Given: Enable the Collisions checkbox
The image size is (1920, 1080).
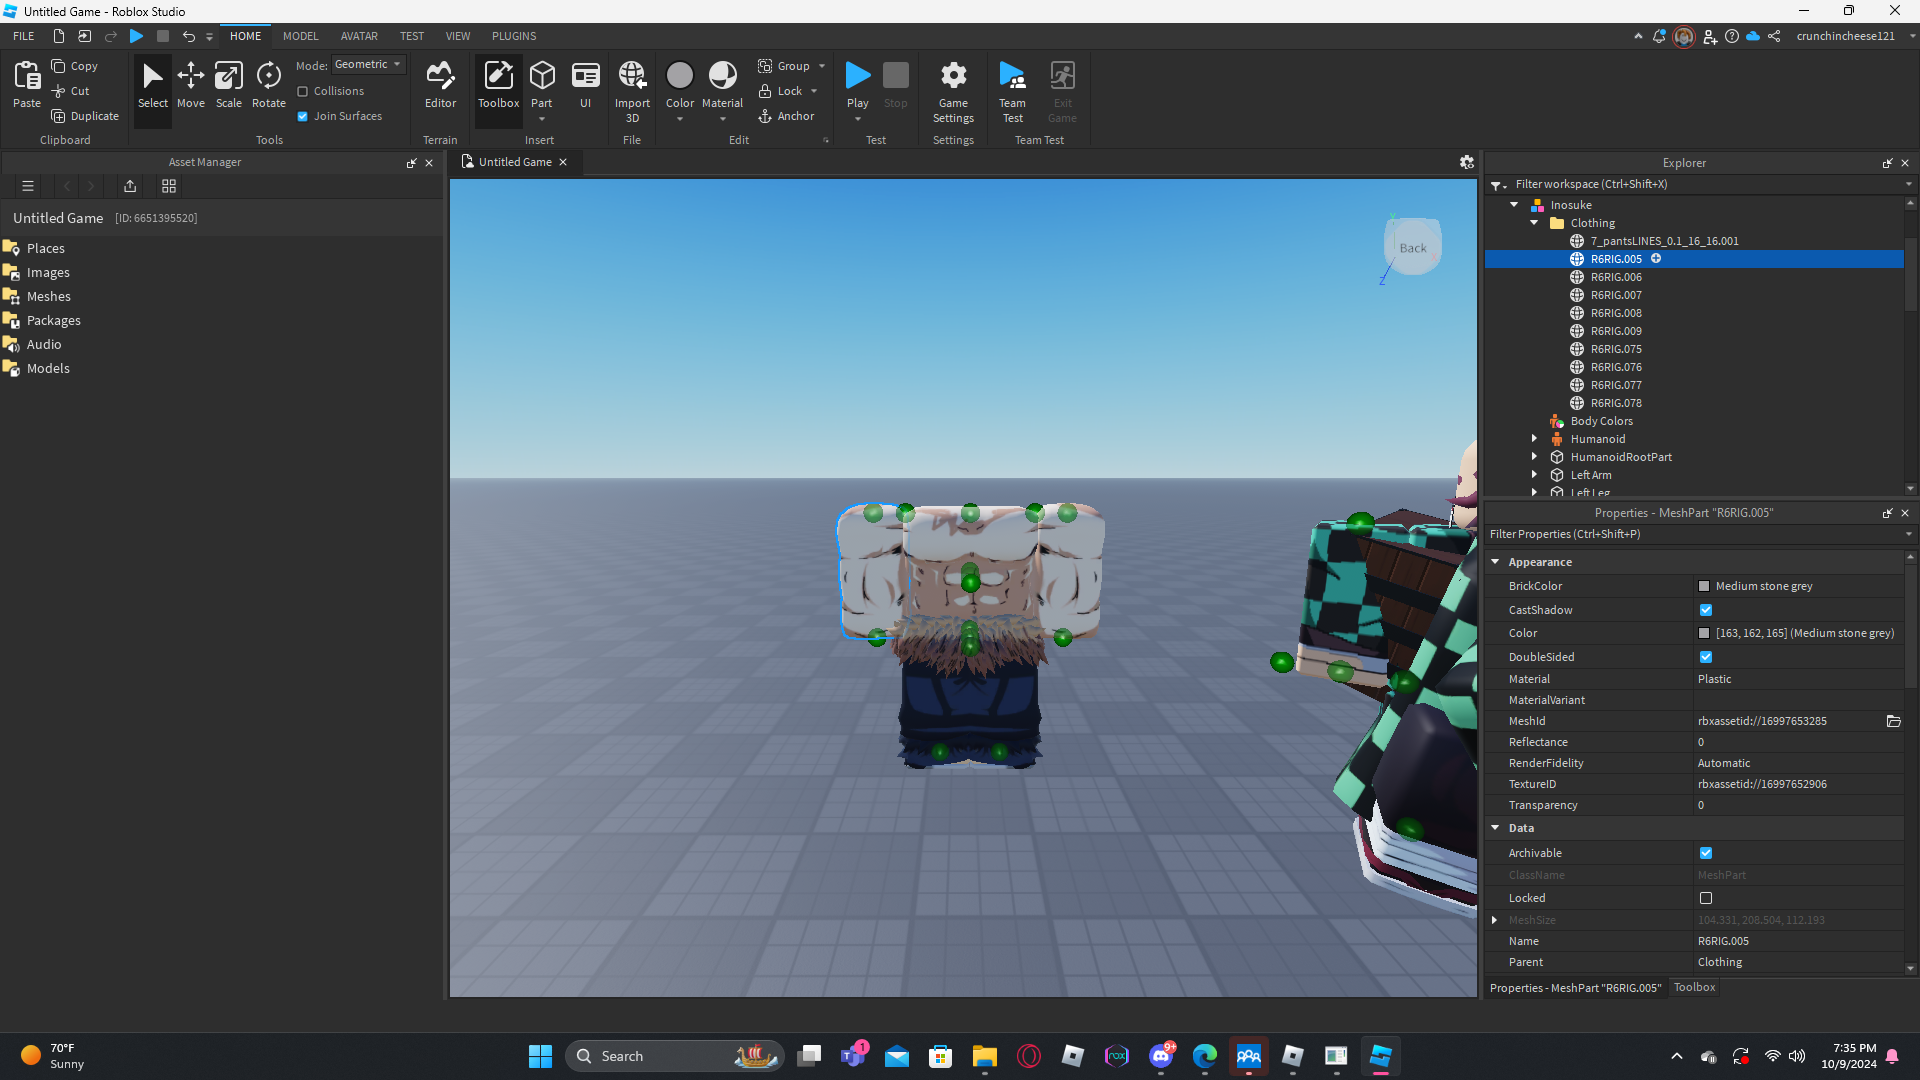Looking at the screenshot, I should (303, 91).
